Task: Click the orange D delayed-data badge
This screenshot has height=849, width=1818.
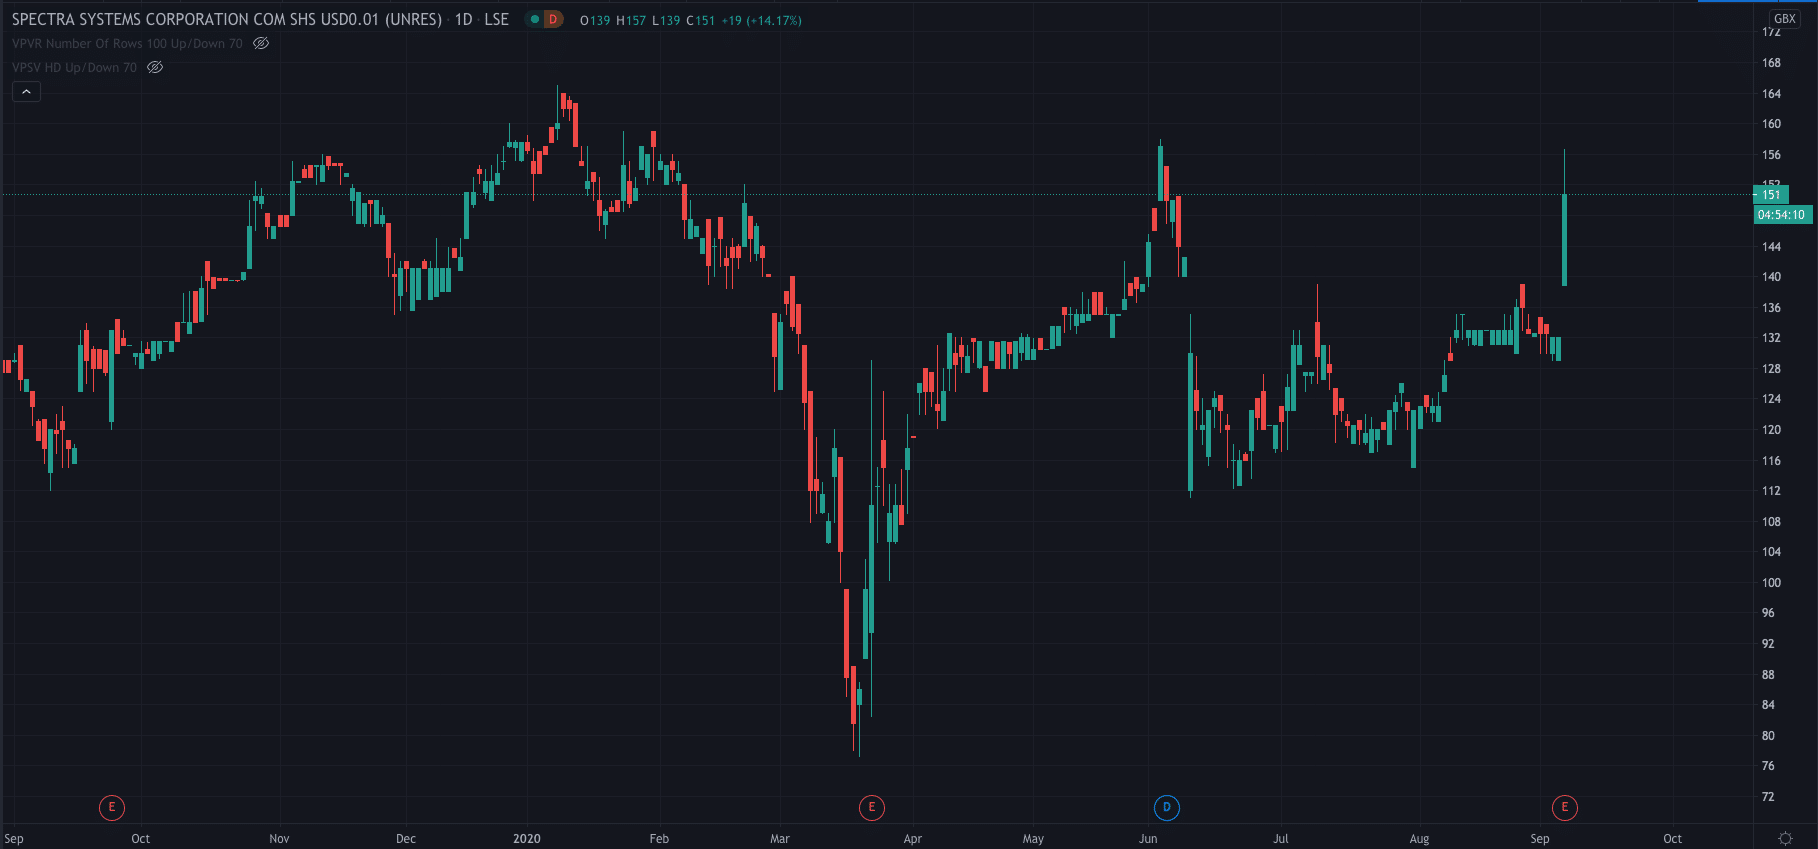Action: tap(553, 19)
